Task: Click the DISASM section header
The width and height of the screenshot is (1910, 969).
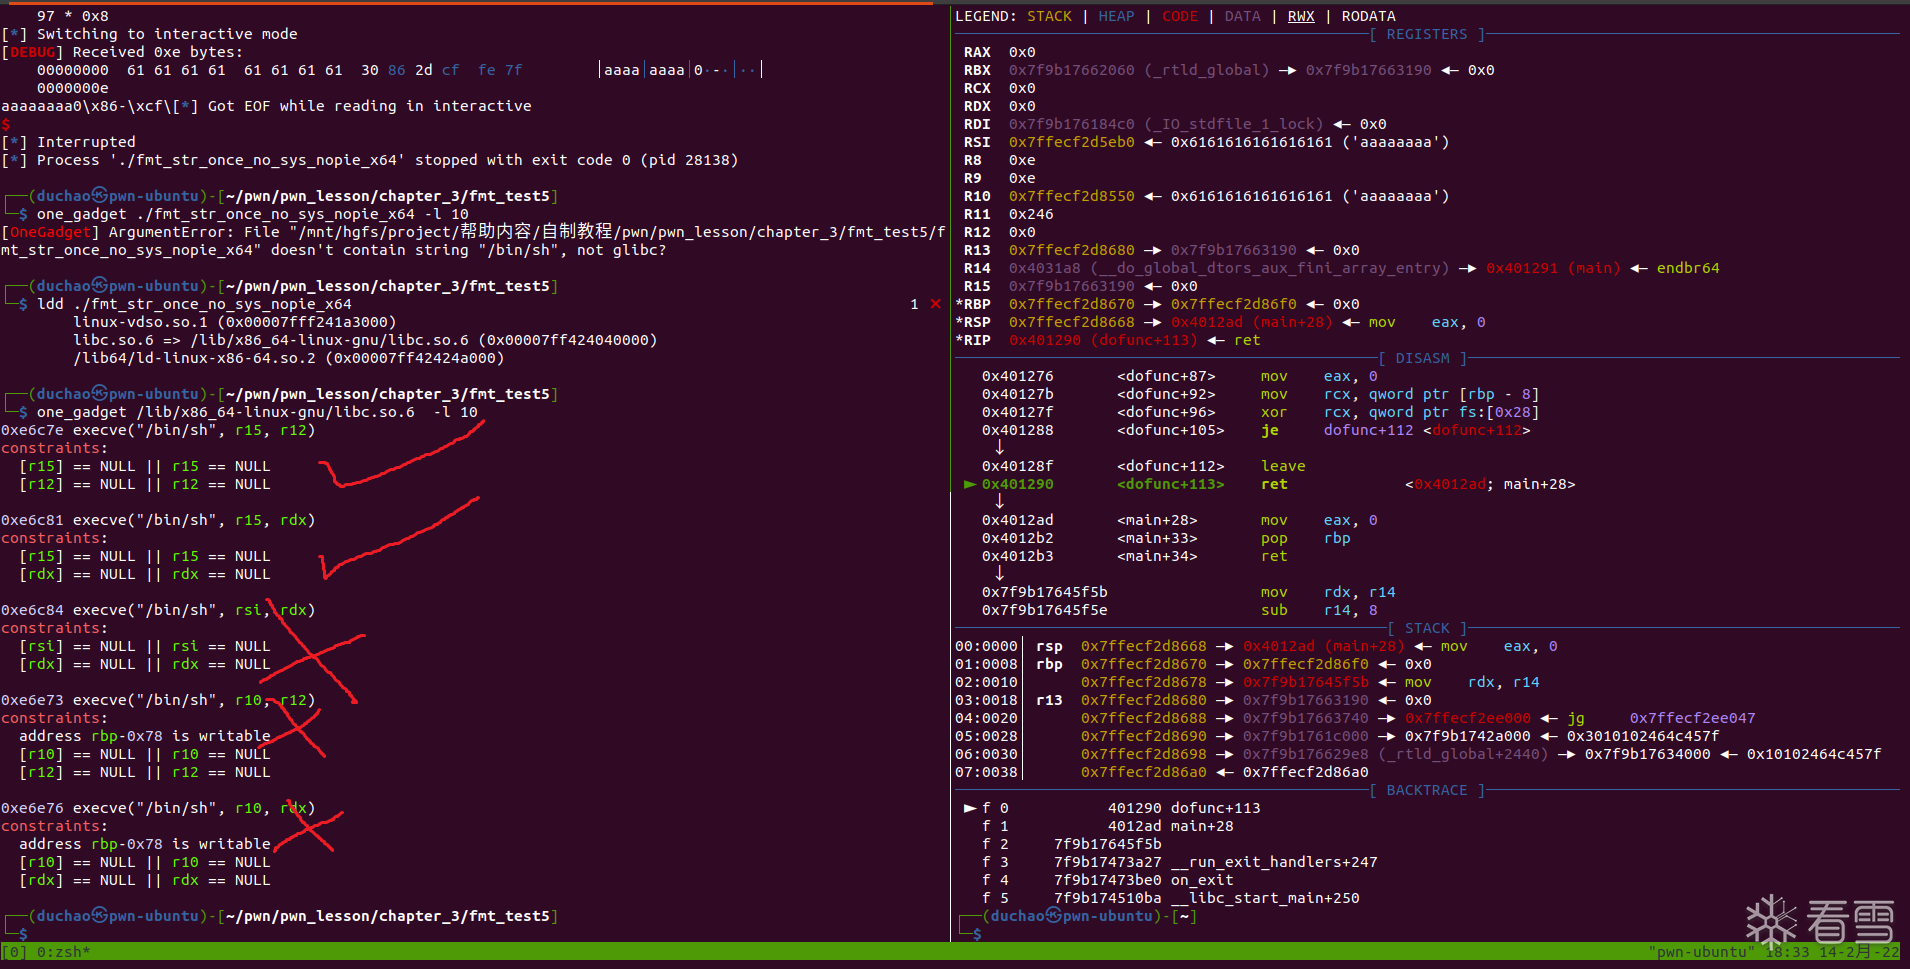Action: click(x=1422, y=358)
